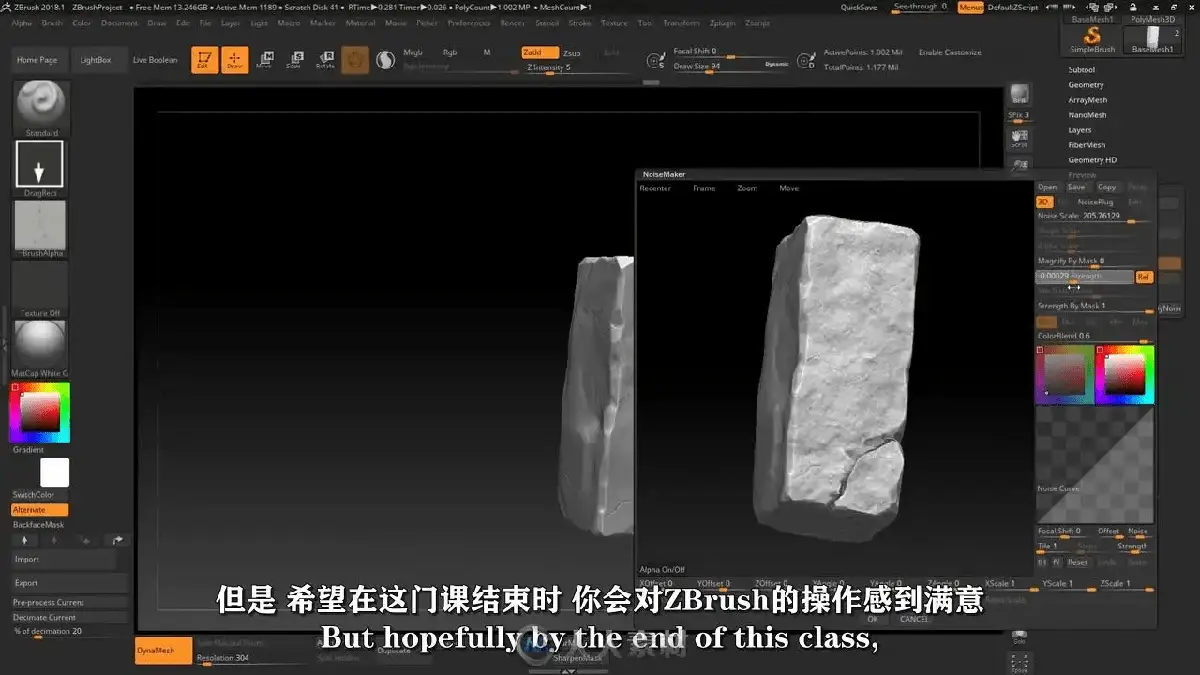Click the main color white swatch
The height and width of the screenshot is (675, 1200).
tap(54, 473)
